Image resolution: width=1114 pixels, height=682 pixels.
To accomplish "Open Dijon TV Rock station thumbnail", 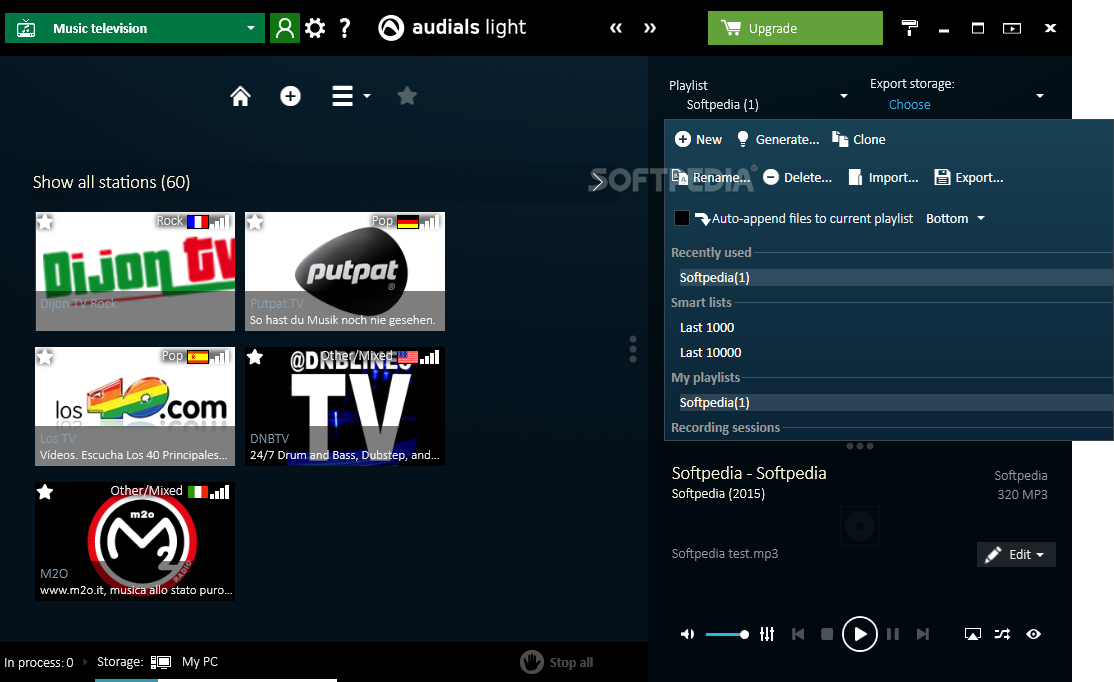I will pos(135,271).
